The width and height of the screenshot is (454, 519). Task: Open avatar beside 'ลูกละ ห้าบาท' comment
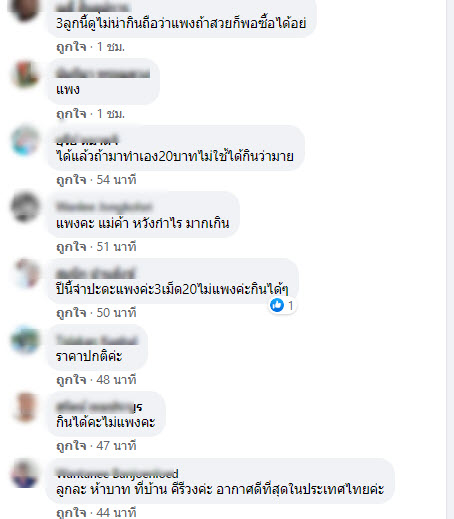pos(25,473)
